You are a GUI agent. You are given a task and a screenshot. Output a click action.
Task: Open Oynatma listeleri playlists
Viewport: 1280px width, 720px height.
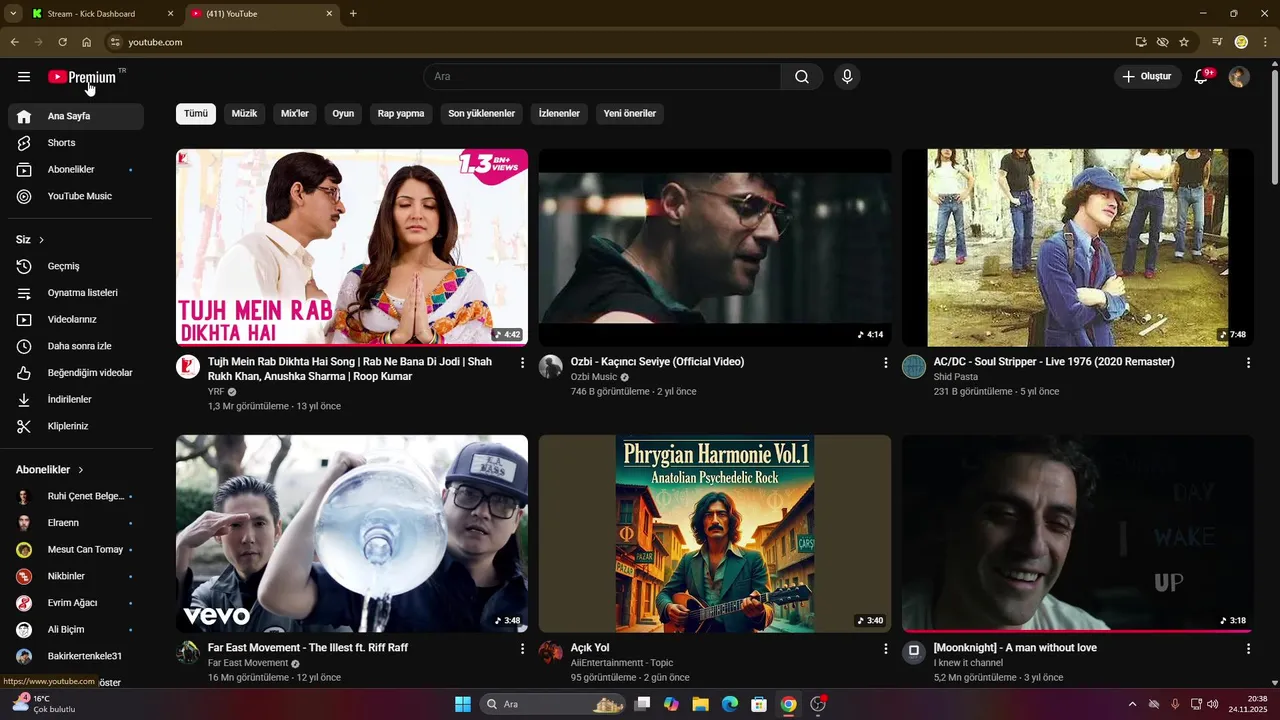pos(76,293)
